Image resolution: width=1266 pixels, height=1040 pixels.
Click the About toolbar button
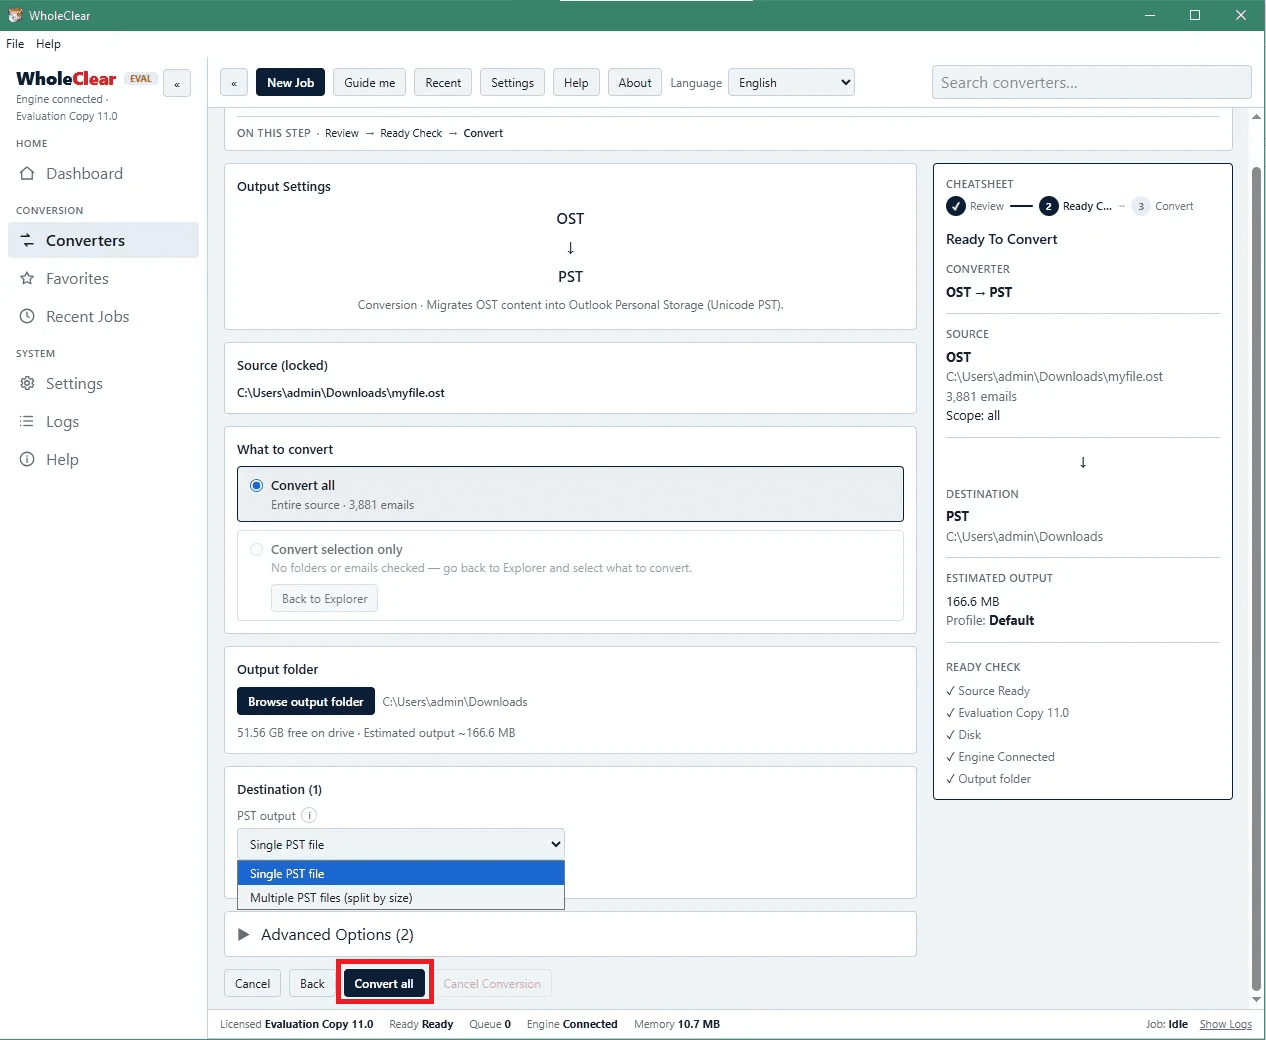(x=635, y=83)
